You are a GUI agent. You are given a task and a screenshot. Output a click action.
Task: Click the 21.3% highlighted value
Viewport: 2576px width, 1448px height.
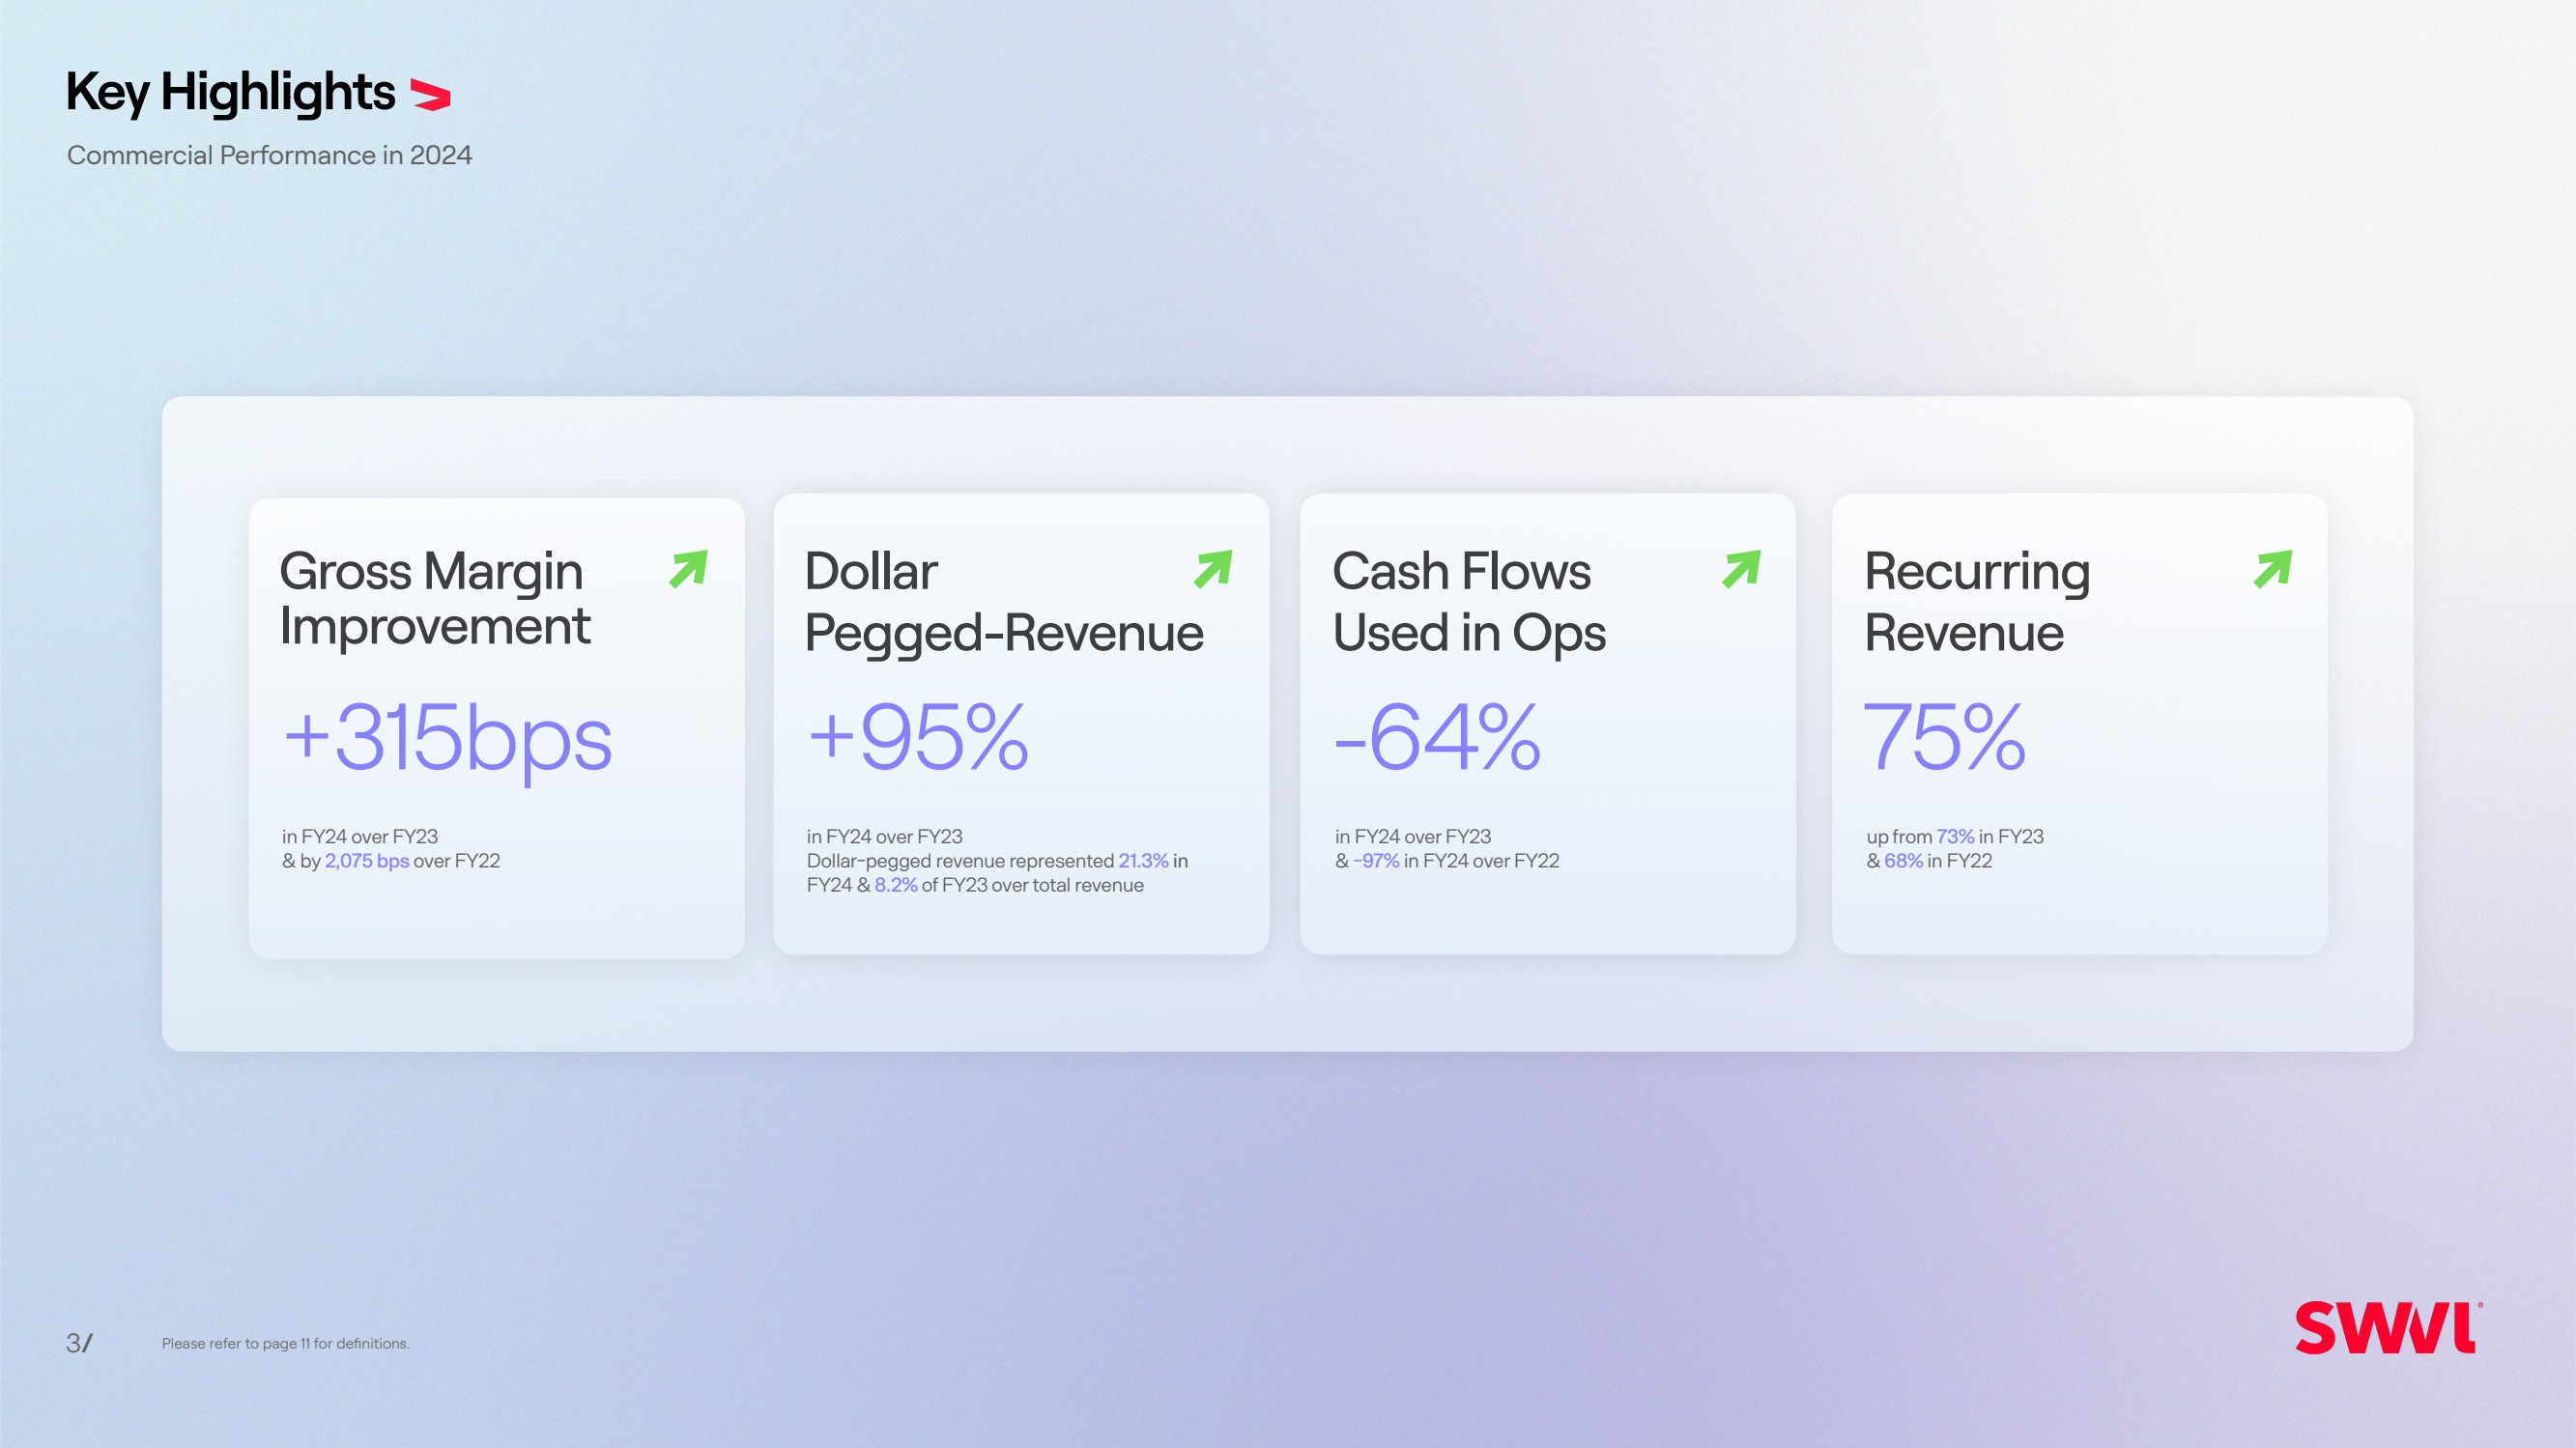point(1143,861)
